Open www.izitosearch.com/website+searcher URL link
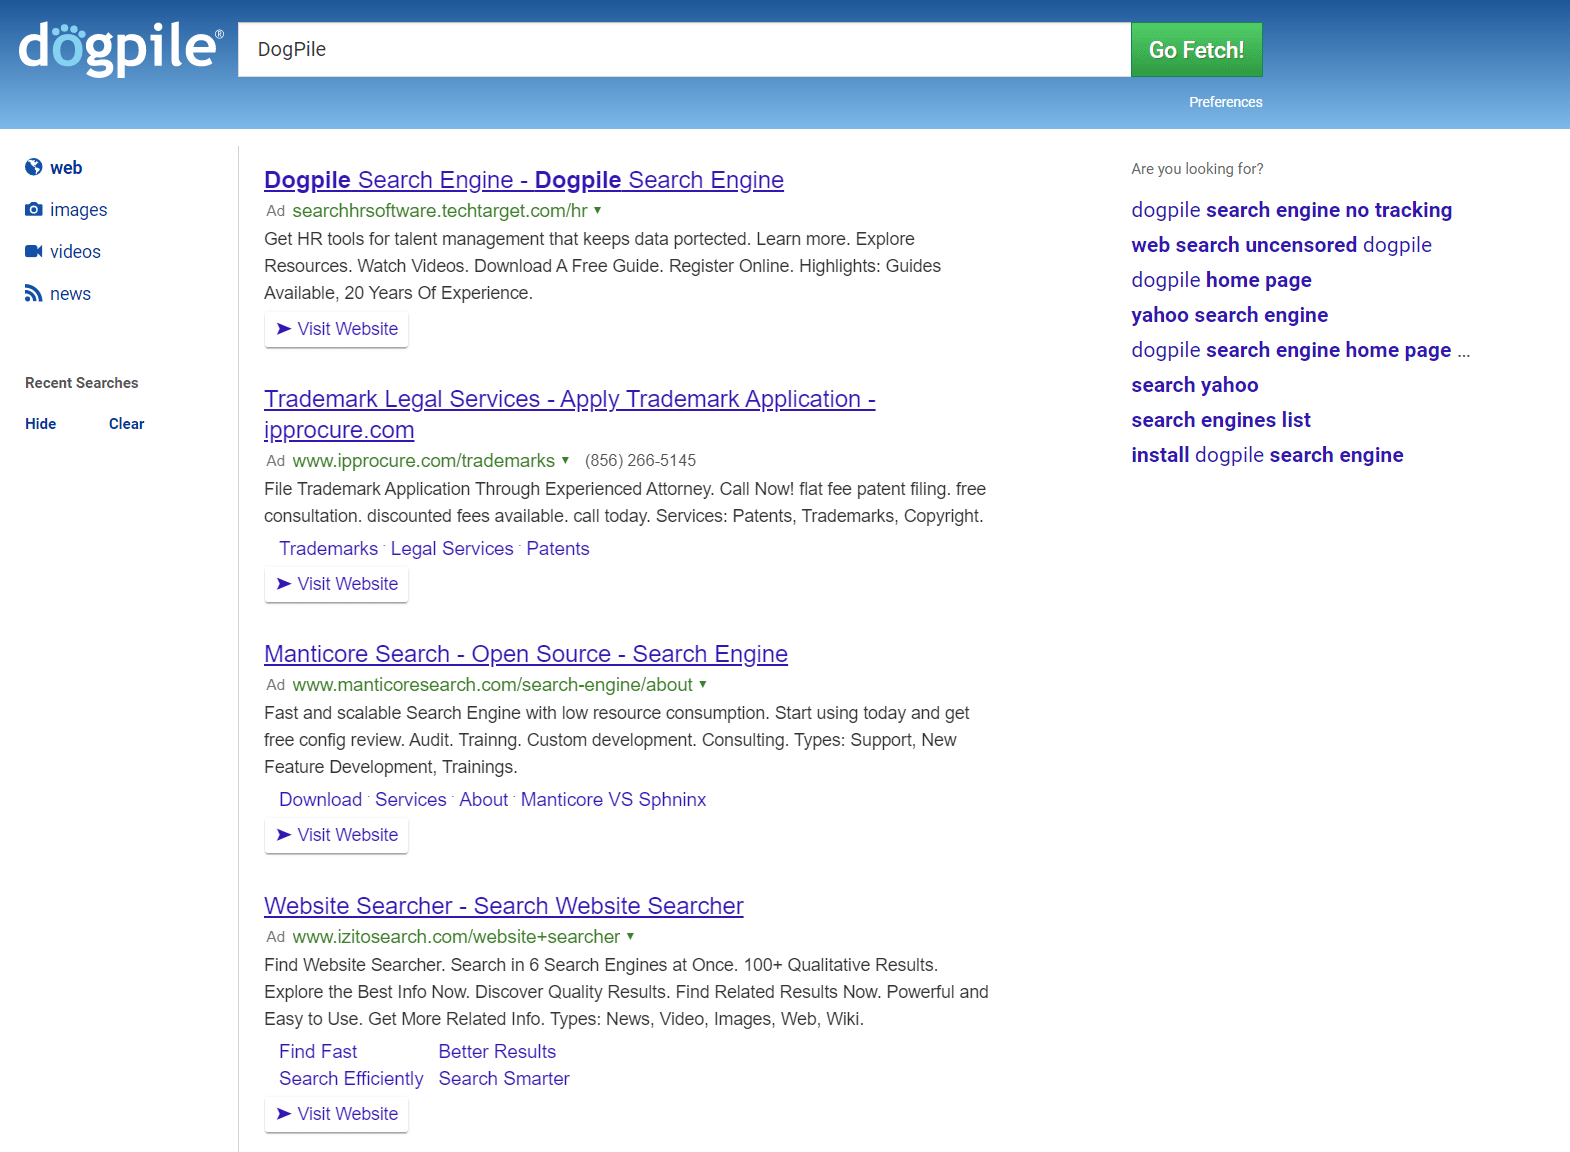The image size is (1570, 1152). pyautogui.click(x=456, y=937)
